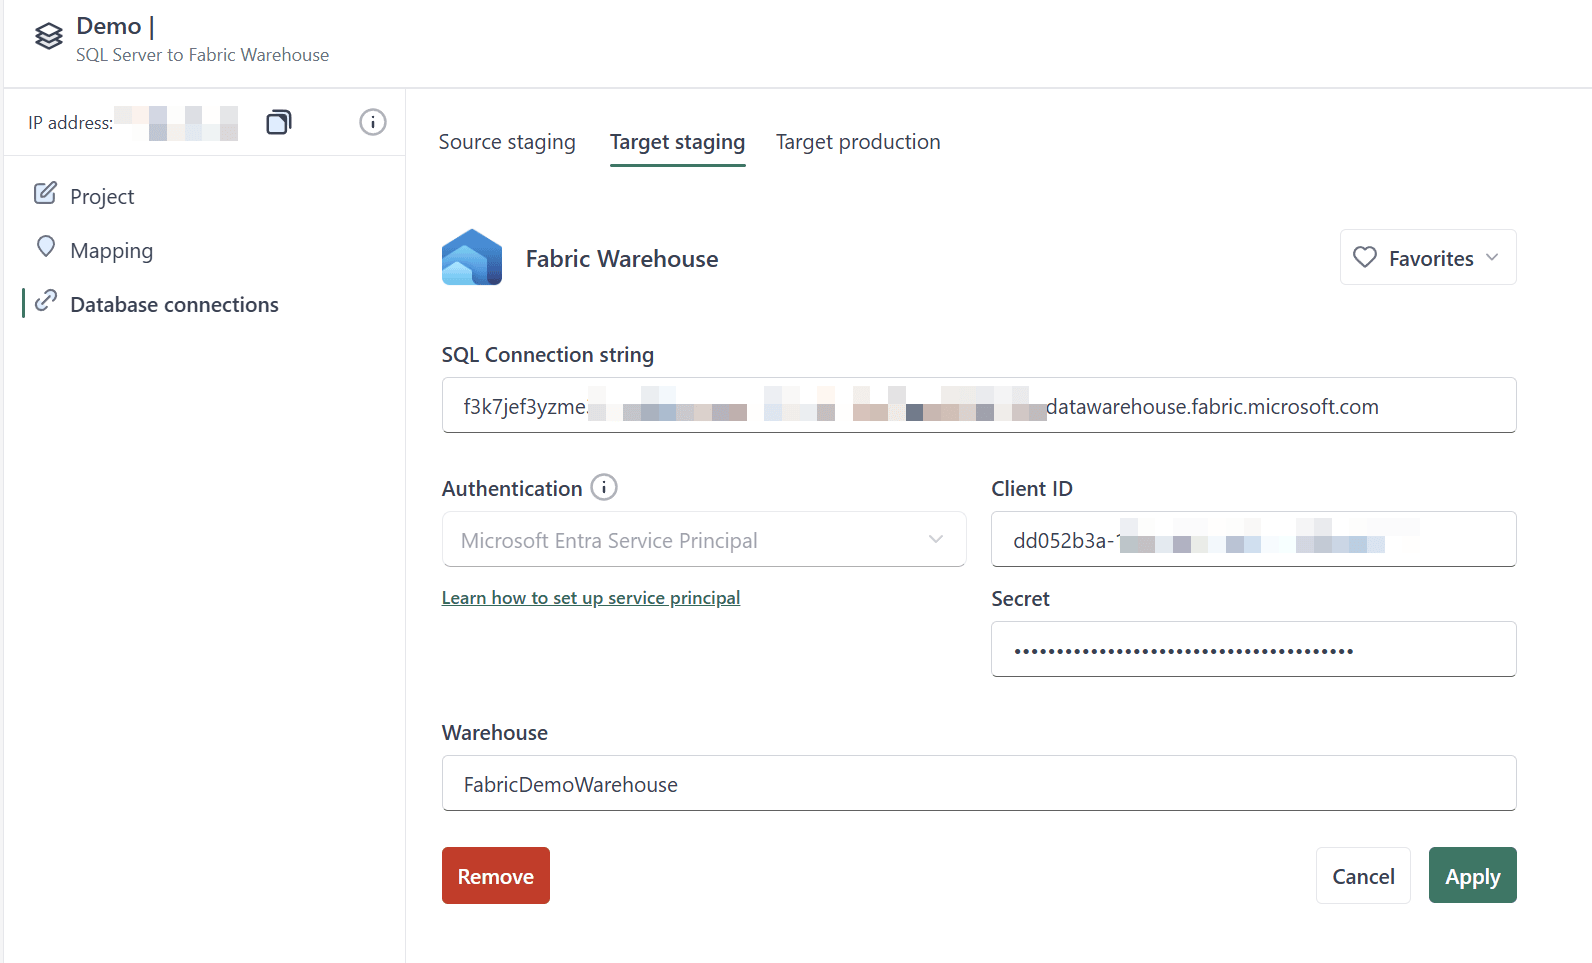Select the Target staging tab

point(677,142)
